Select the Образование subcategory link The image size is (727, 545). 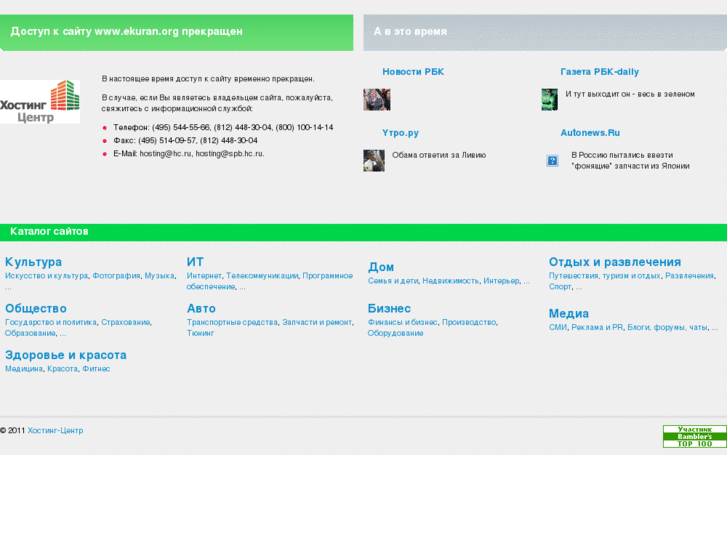click(31, 333)
